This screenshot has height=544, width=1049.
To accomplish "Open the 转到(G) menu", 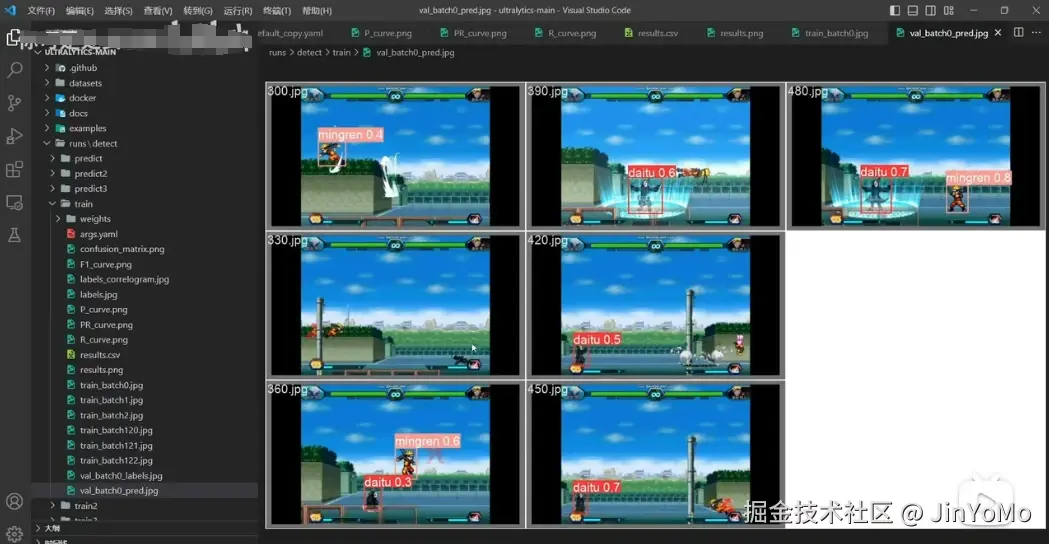I will pyautogui.click(x=198, y=11).
